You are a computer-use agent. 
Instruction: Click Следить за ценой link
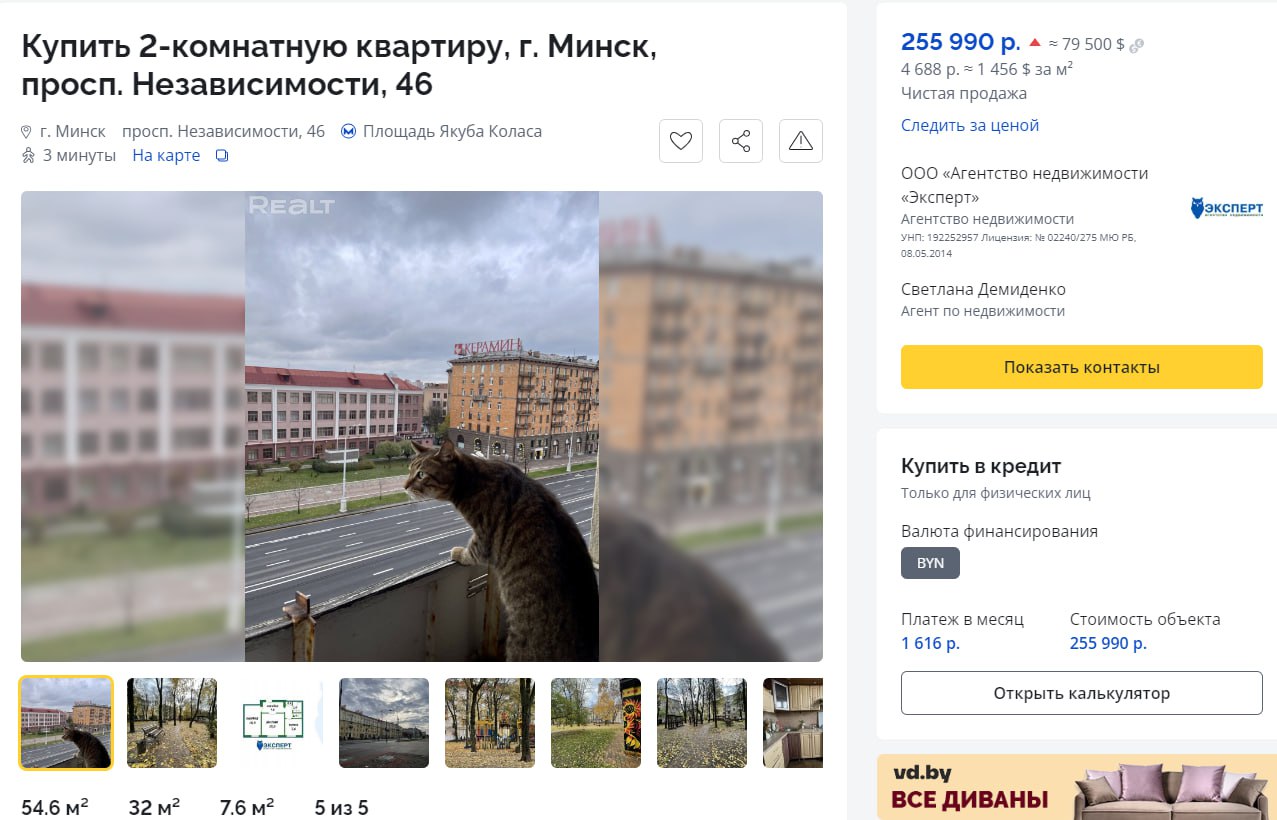point(970,125)
